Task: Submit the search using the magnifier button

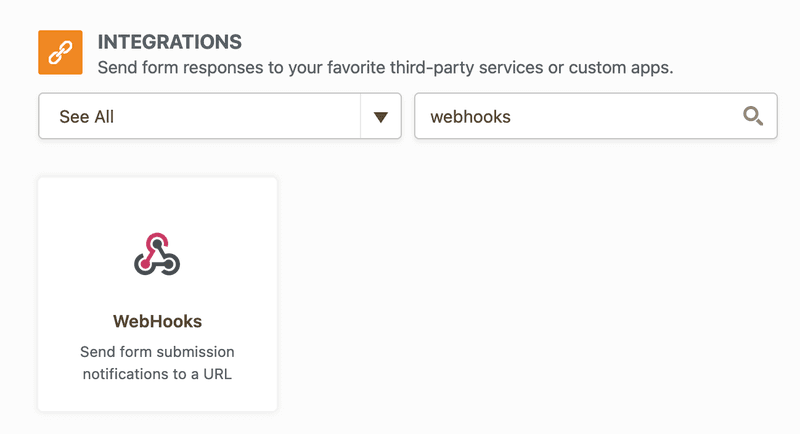Action: pos(753,116)
